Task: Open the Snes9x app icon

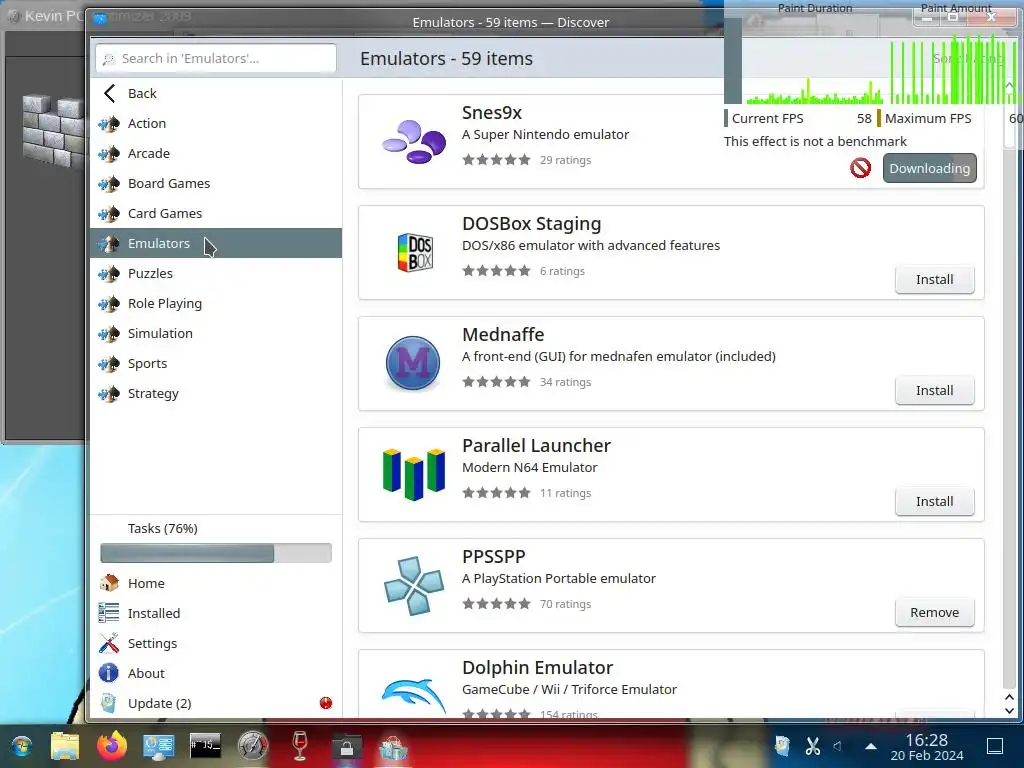Action: click(414, 142)
